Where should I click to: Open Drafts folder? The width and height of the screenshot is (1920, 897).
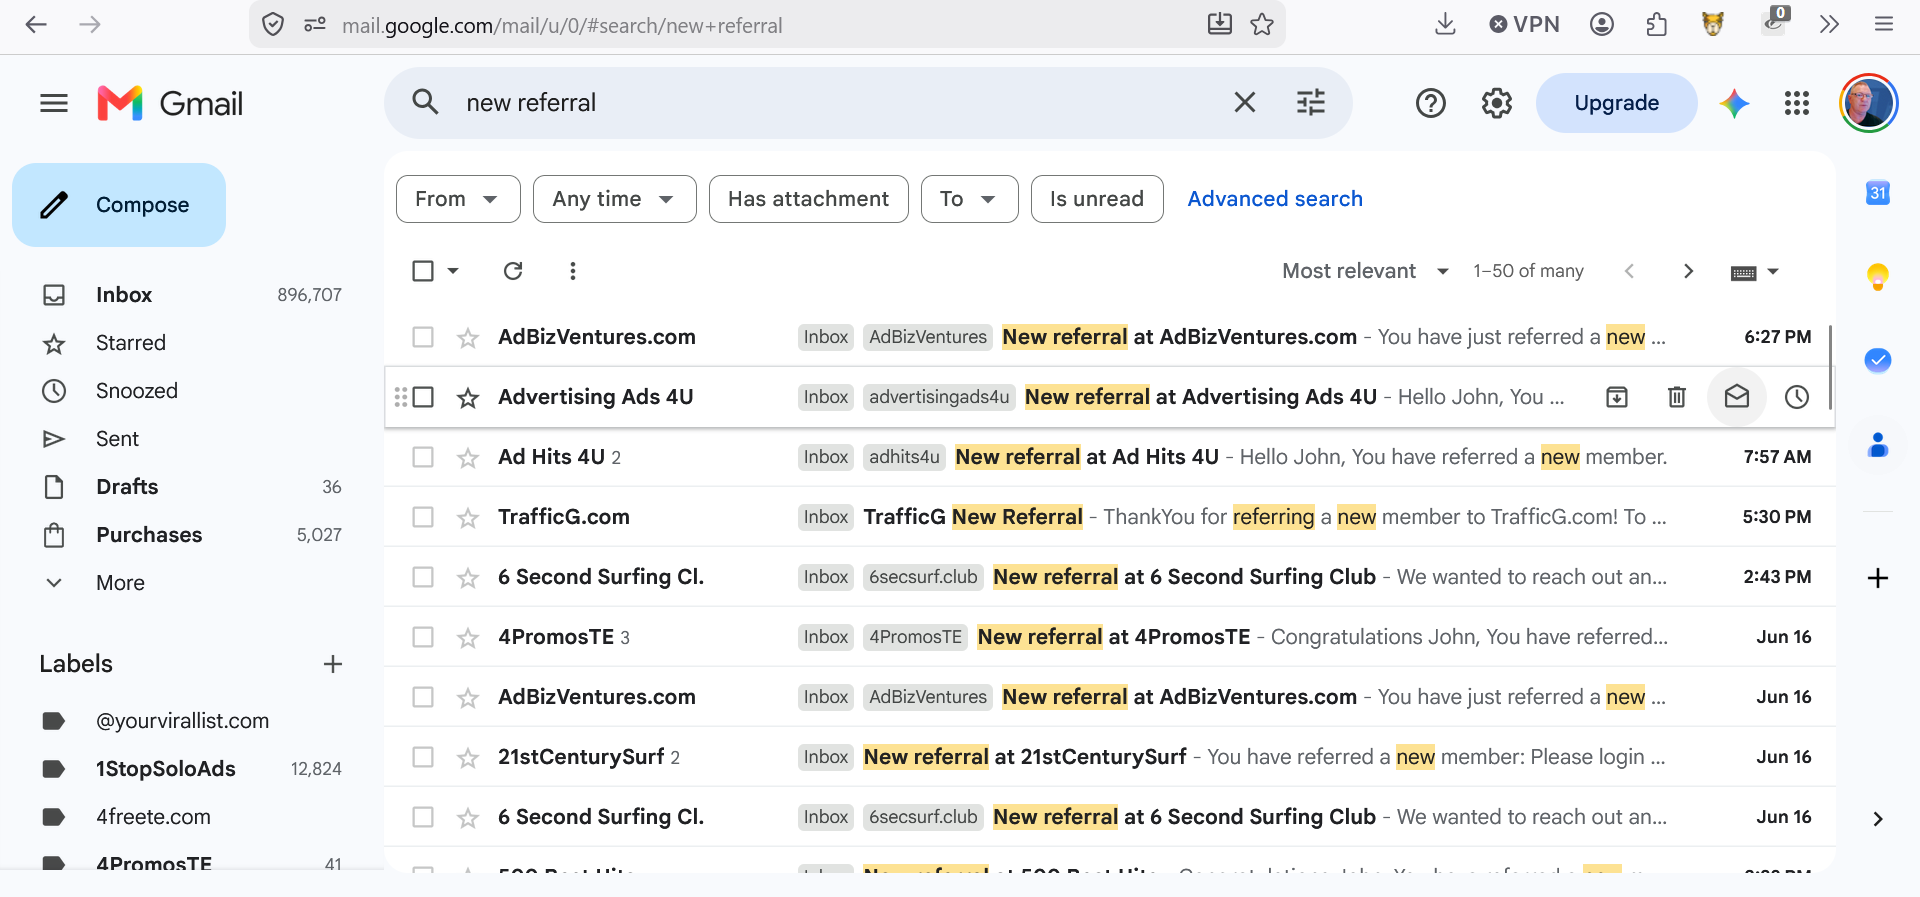pos(127,487)
